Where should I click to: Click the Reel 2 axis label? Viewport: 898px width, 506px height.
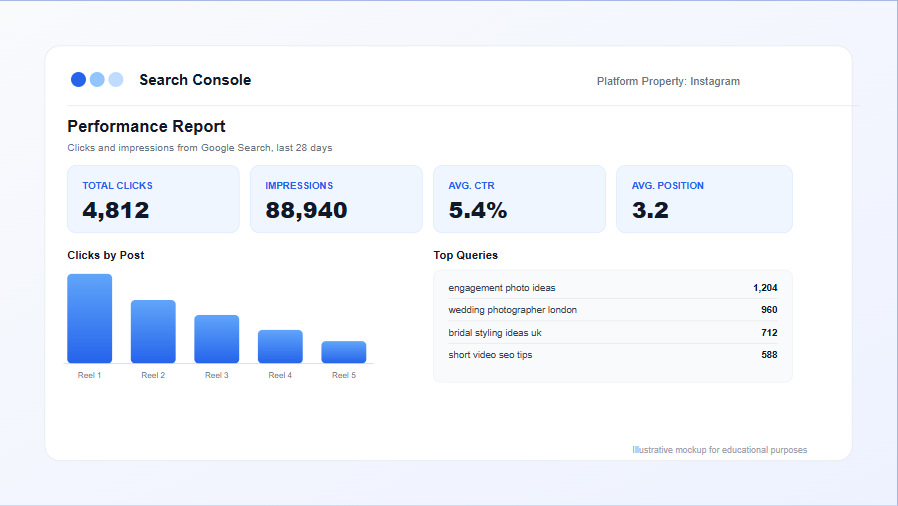[153, 375]
